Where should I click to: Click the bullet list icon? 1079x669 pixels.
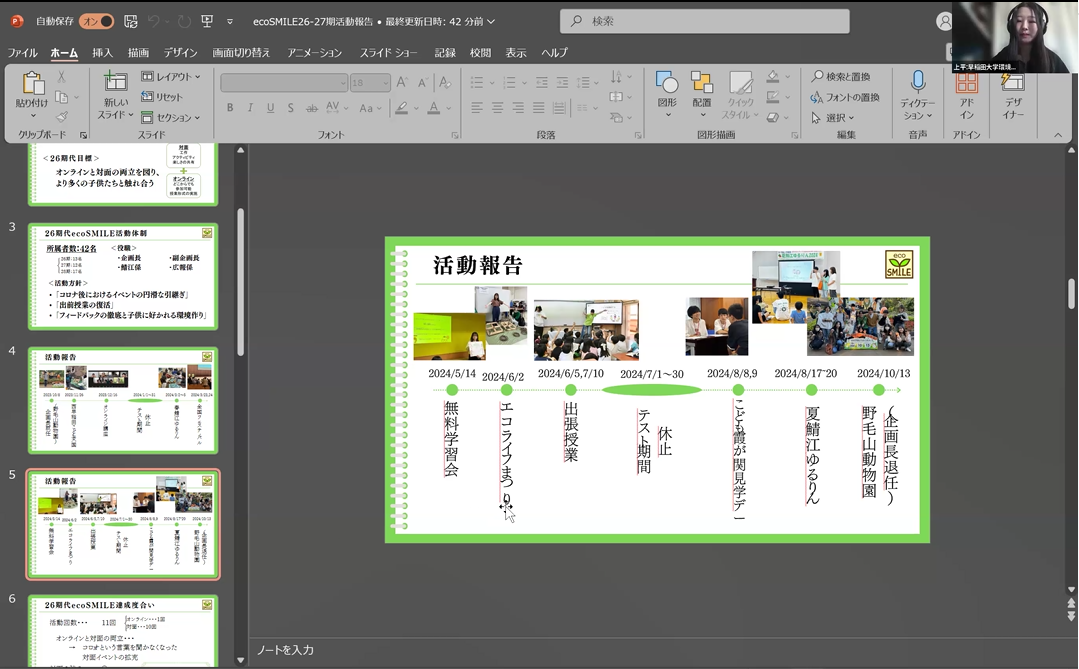tap(477, 83)
